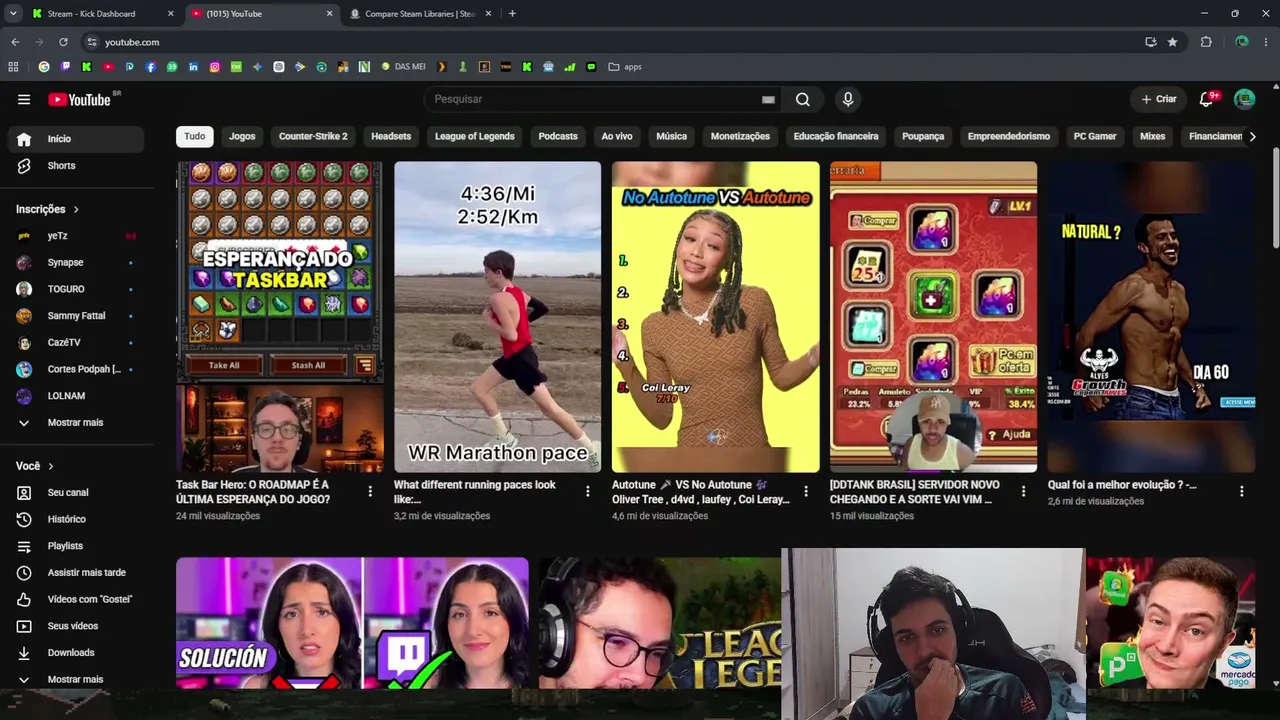Viewport: 1280px width, 720px height.
Task: Open options for Task Bar Hero video
Action: coord(370,491)
